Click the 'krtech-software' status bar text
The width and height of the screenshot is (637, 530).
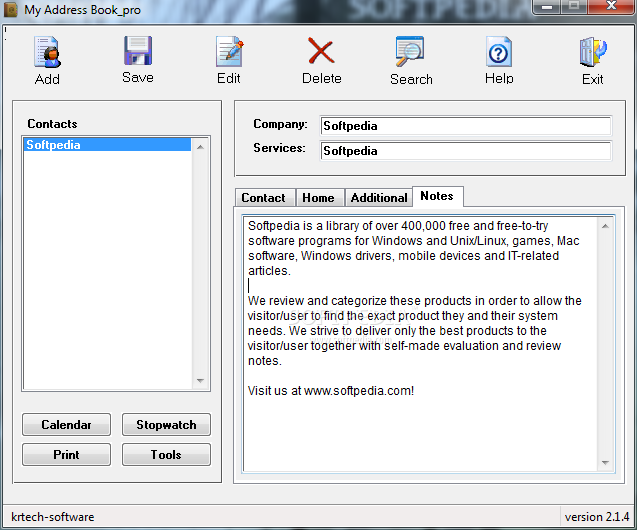tap(53, 517)
